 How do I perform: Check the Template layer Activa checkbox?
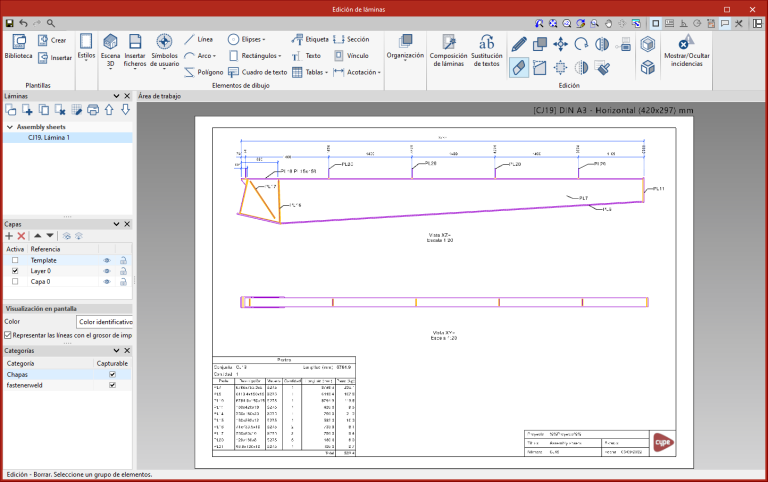pos(15,260)
